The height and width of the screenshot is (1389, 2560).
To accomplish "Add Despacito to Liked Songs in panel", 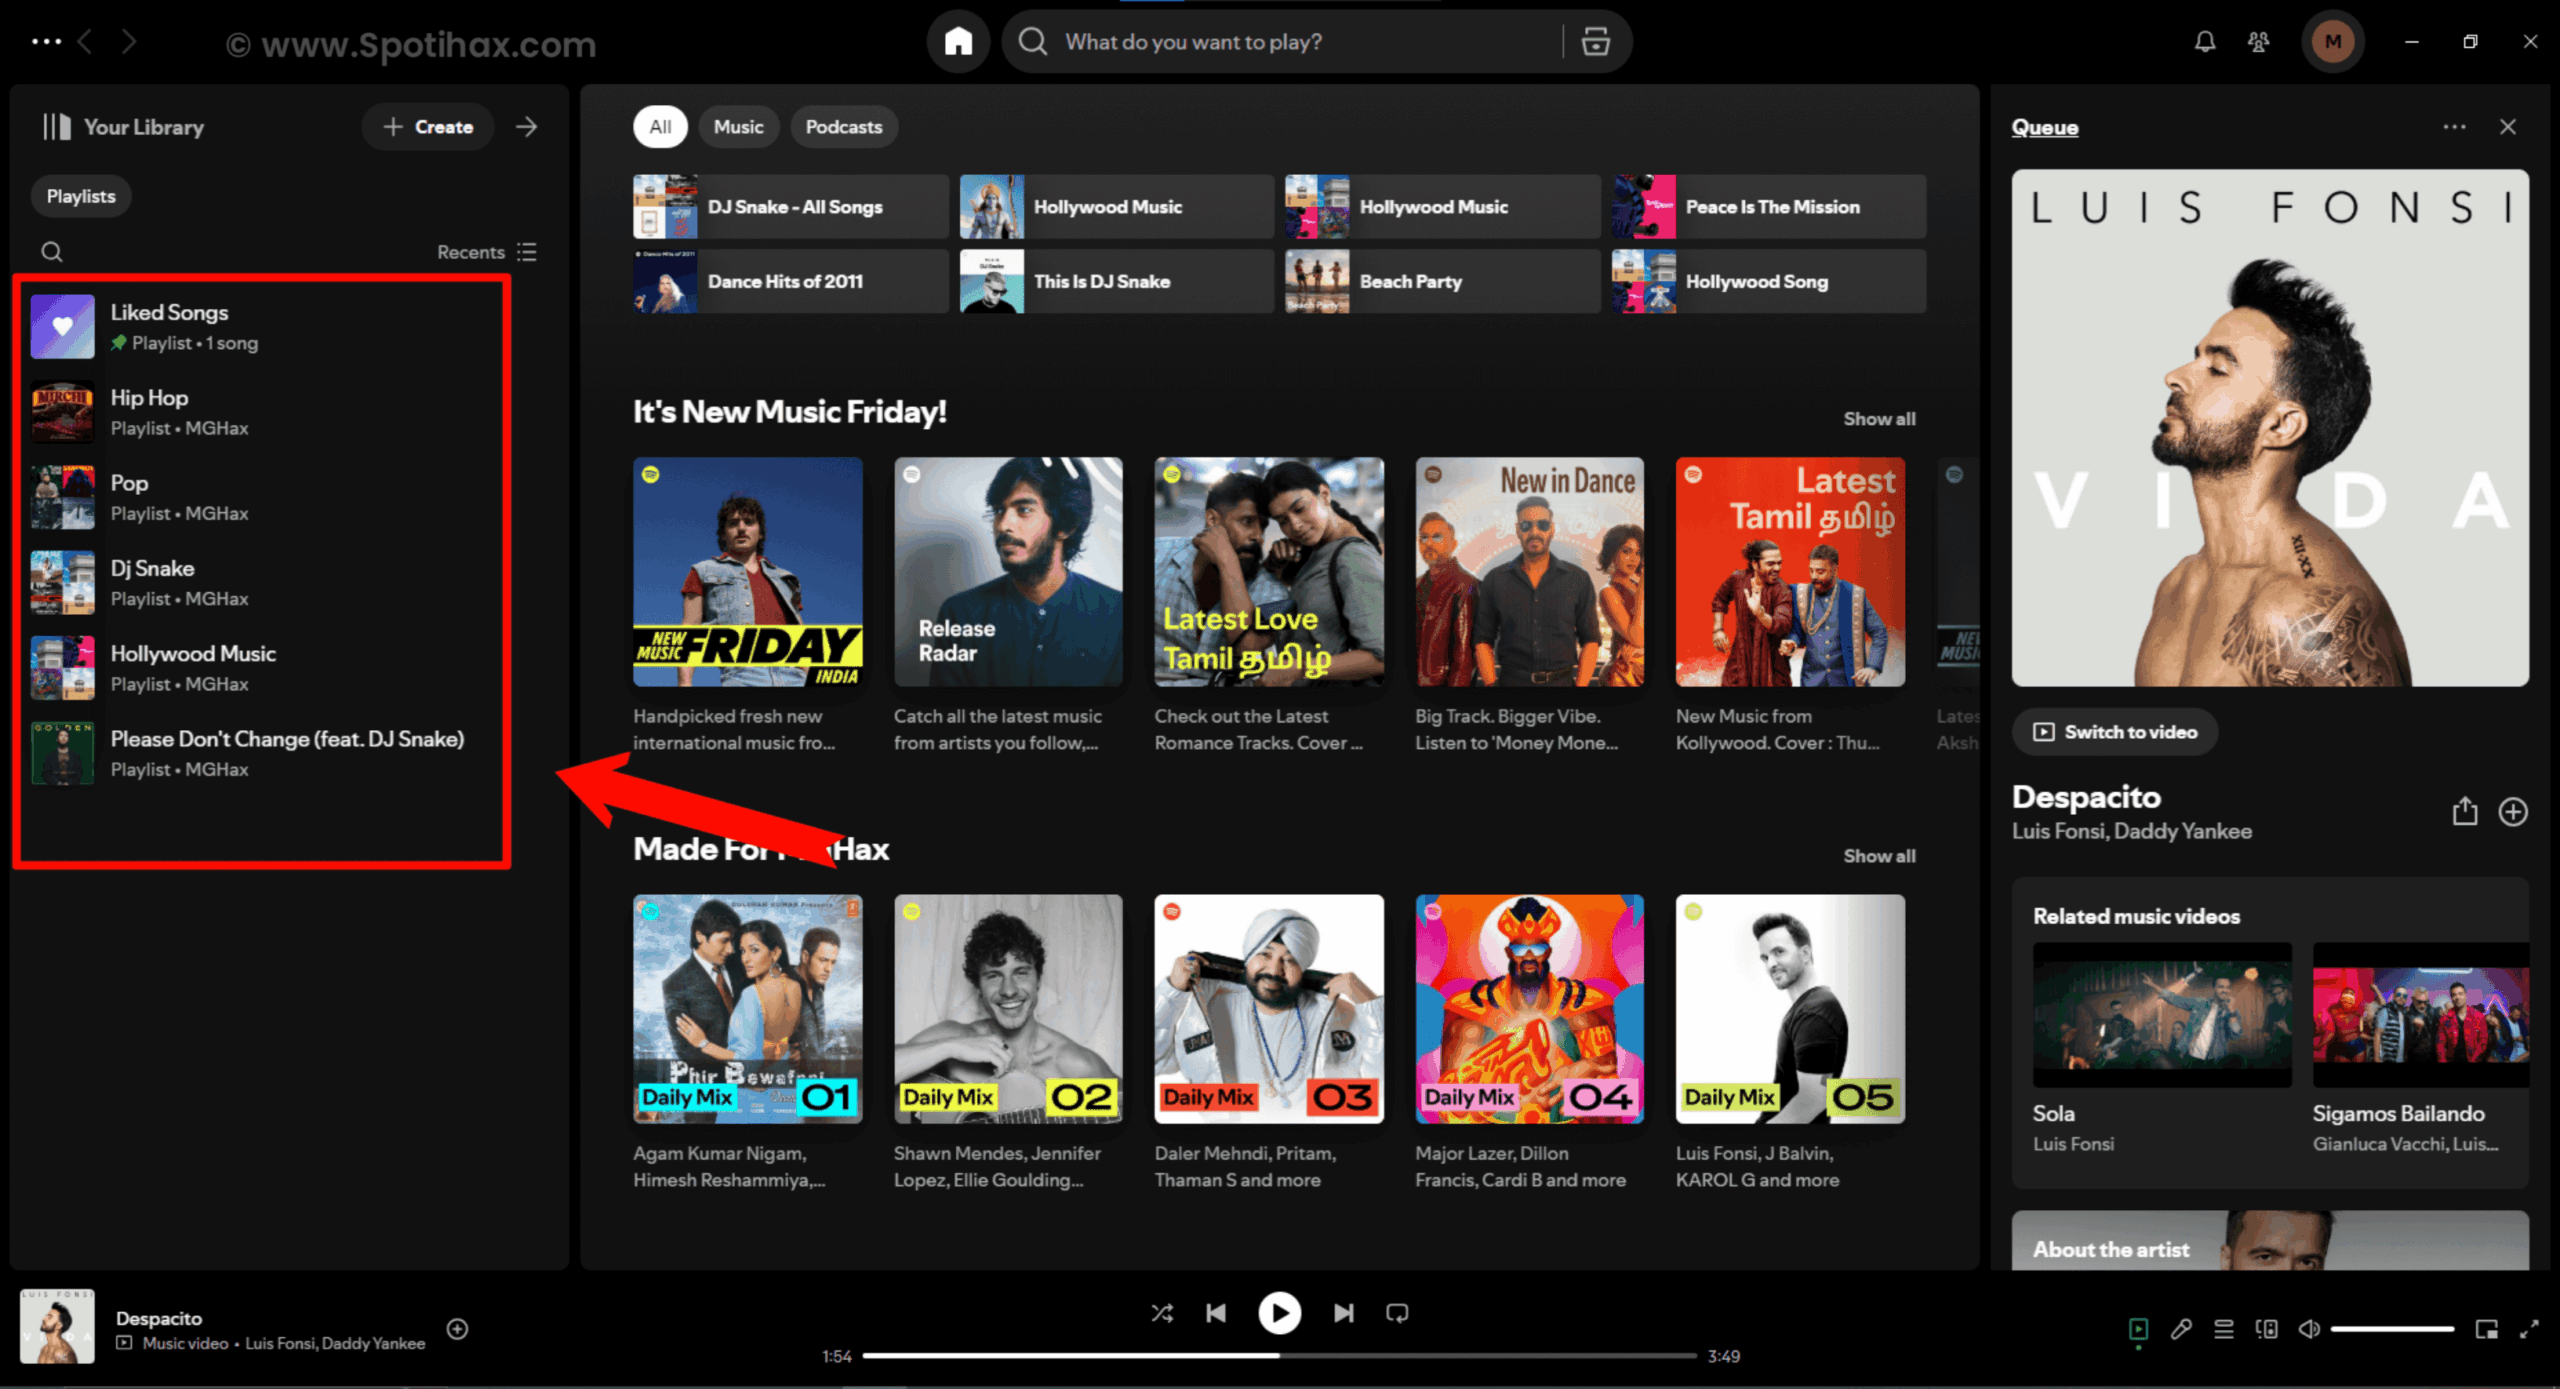I will (2513, 811).
